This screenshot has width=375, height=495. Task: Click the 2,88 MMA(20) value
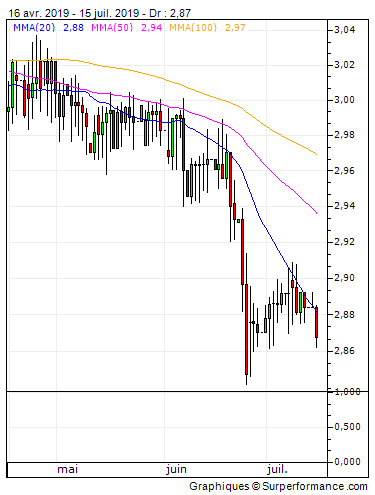[73, 27]
